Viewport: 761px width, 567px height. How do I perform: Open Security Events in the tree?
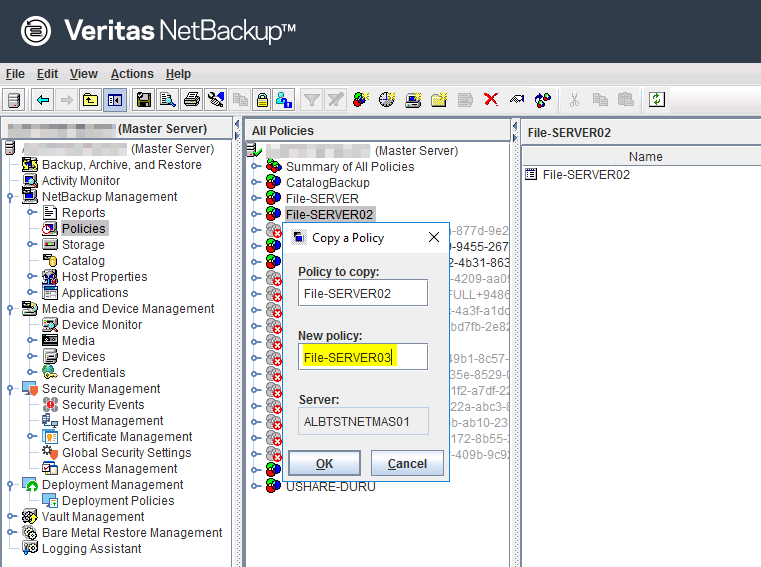[102, 405]
